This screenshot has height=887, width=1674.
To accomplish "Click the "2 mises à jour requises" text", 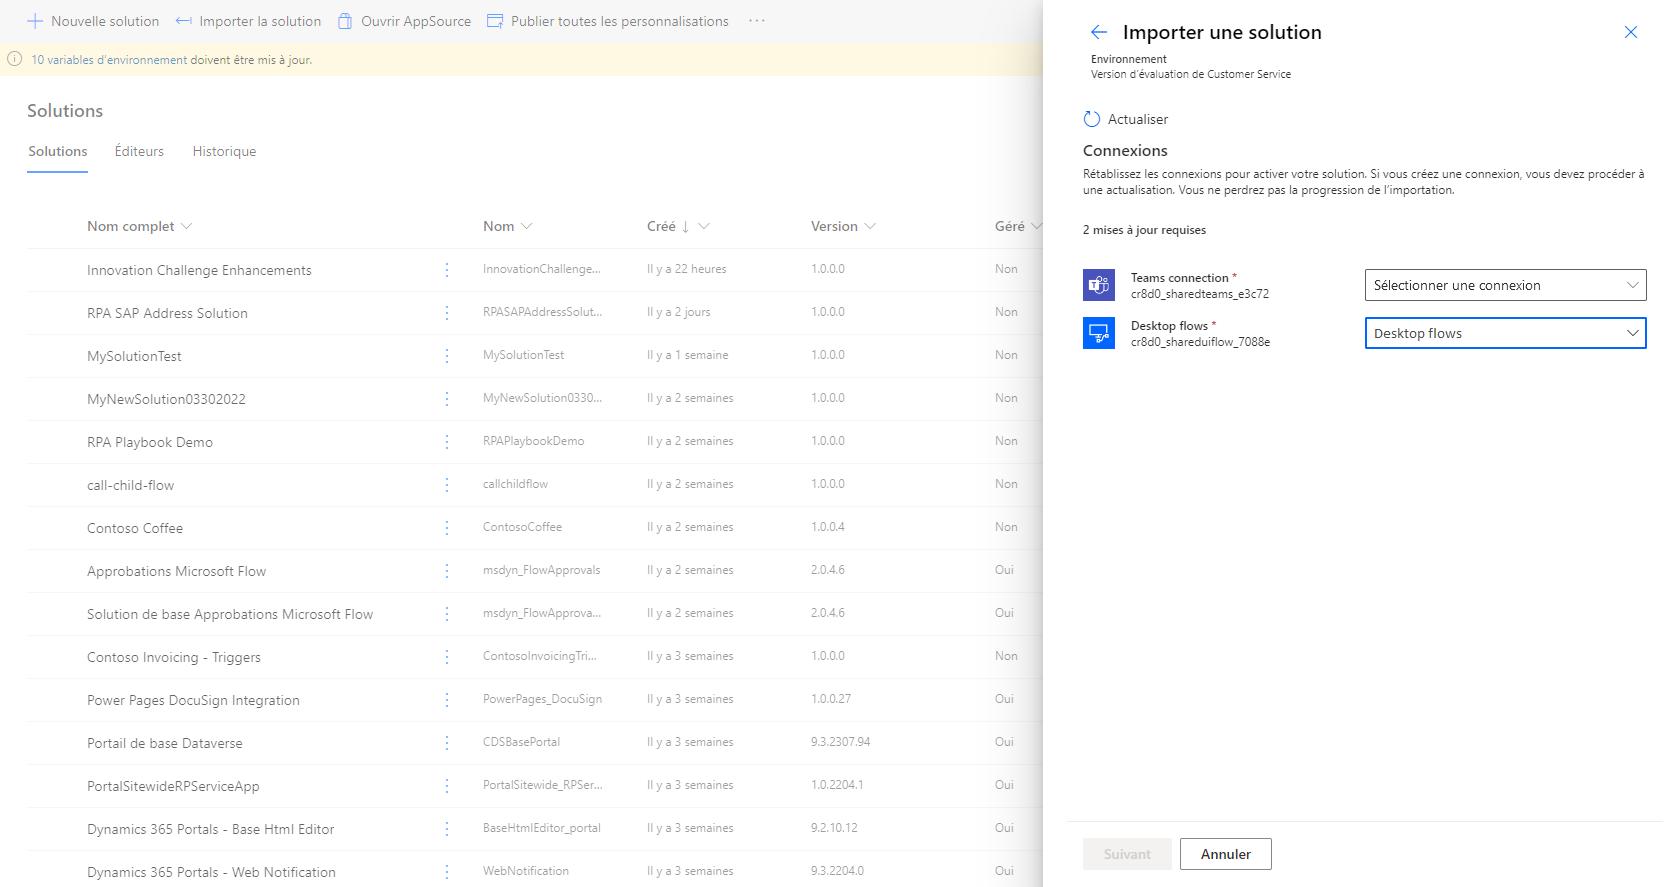I will (1144, 230).
